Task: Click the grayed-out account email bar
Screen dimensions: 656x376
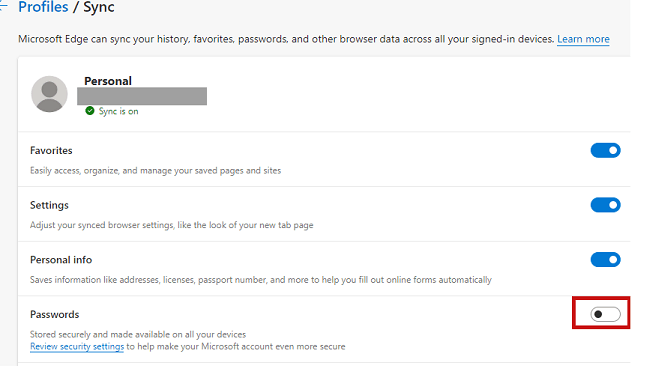Action: click(142, 96)
